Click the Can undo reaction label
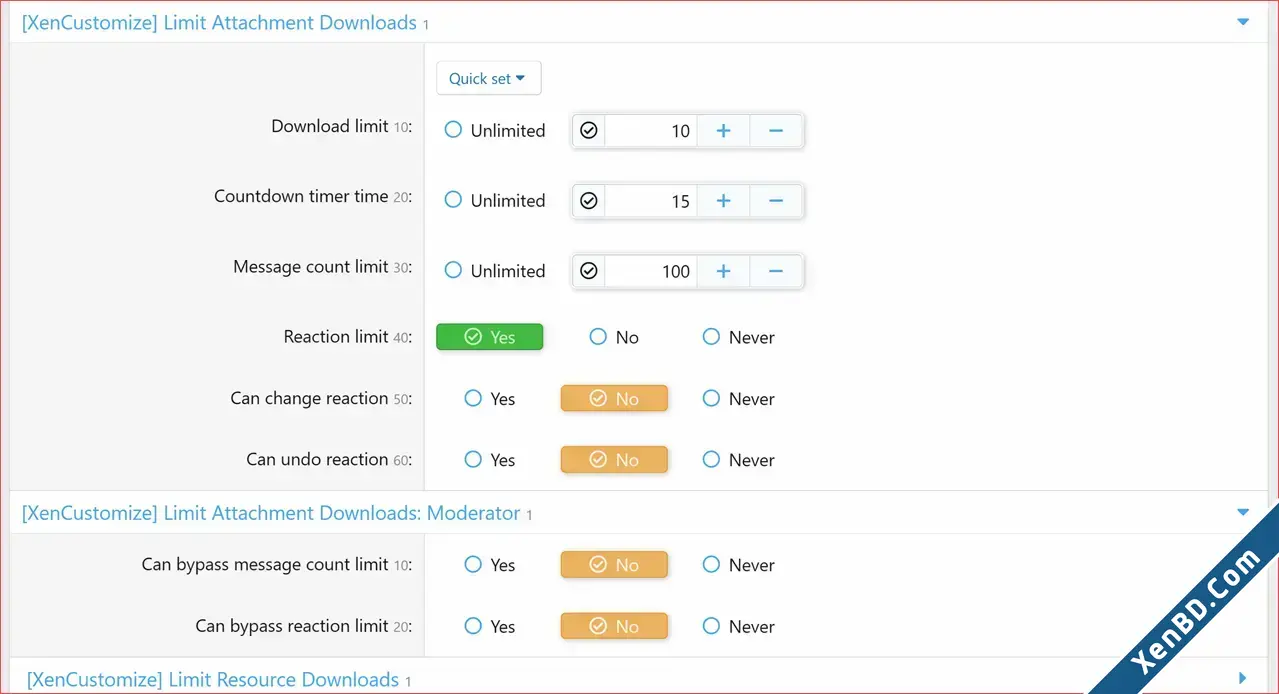The width and height of the screenshot is (1279, 694). (317, 459)
